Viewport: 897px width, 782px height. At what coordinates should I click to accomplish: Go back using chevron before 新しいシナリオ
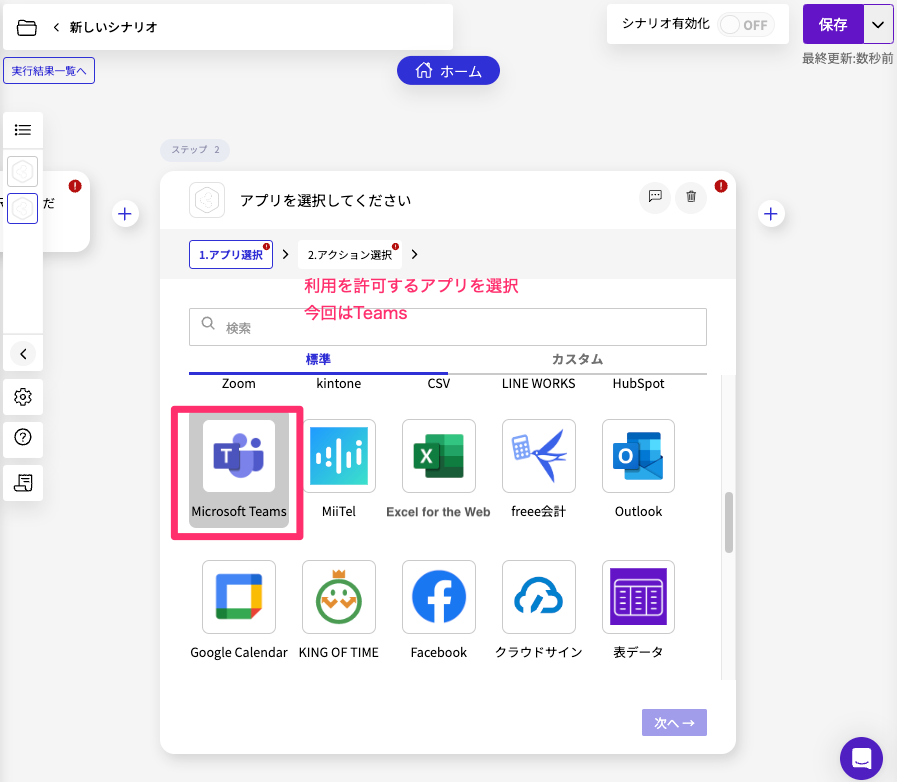56,27
